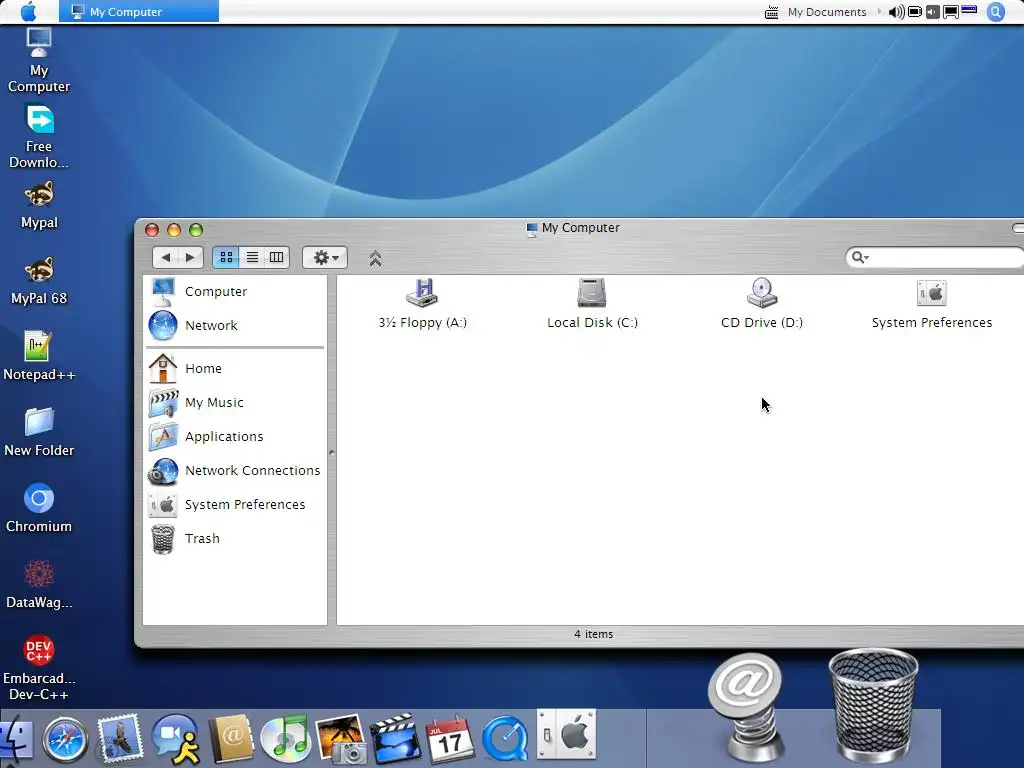Click the My Computer menu bar title
Screen dimensions: 1024x768
138,12
